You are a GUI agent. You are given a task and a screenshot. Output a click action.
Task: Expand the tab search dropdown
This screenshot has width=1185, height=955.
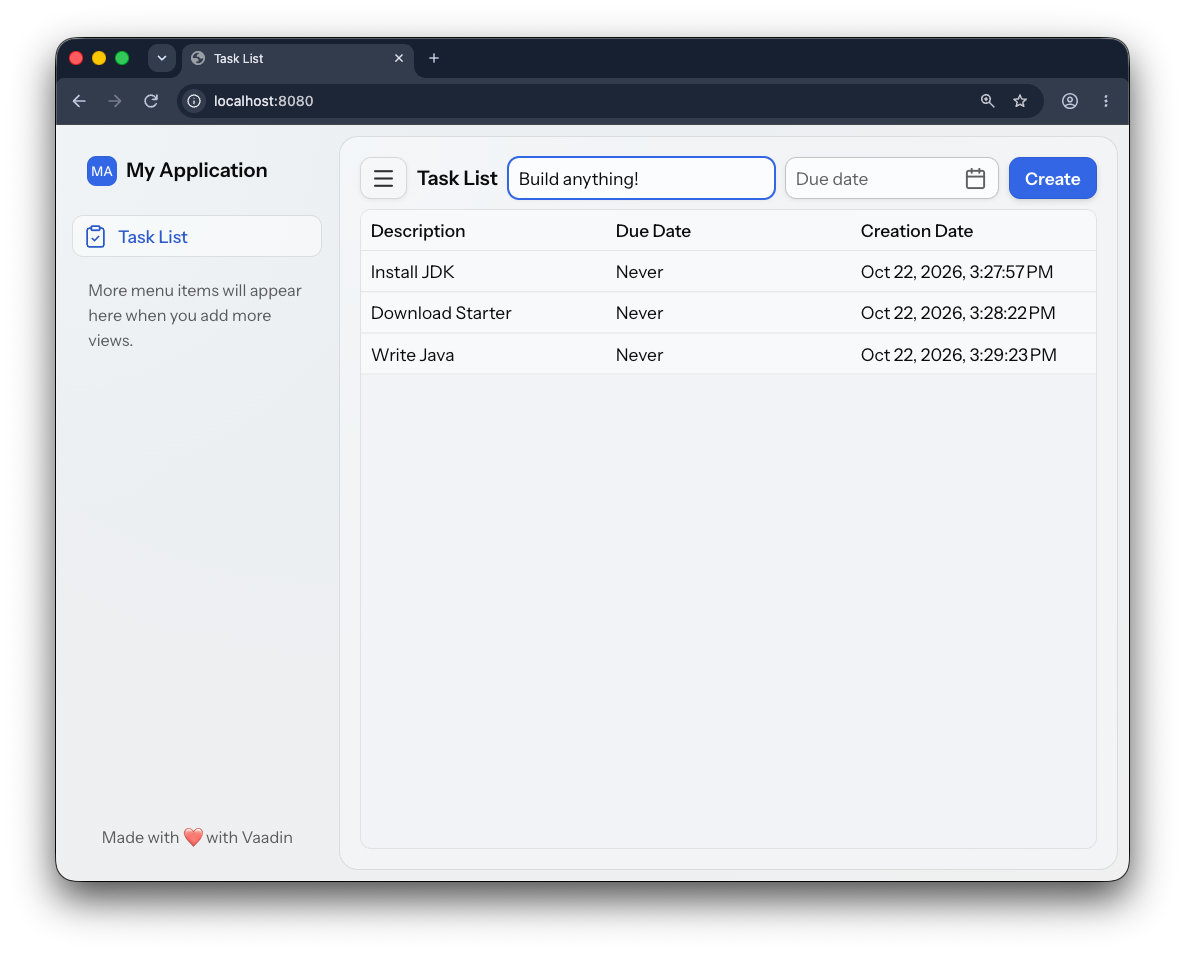tap(162, 58)
